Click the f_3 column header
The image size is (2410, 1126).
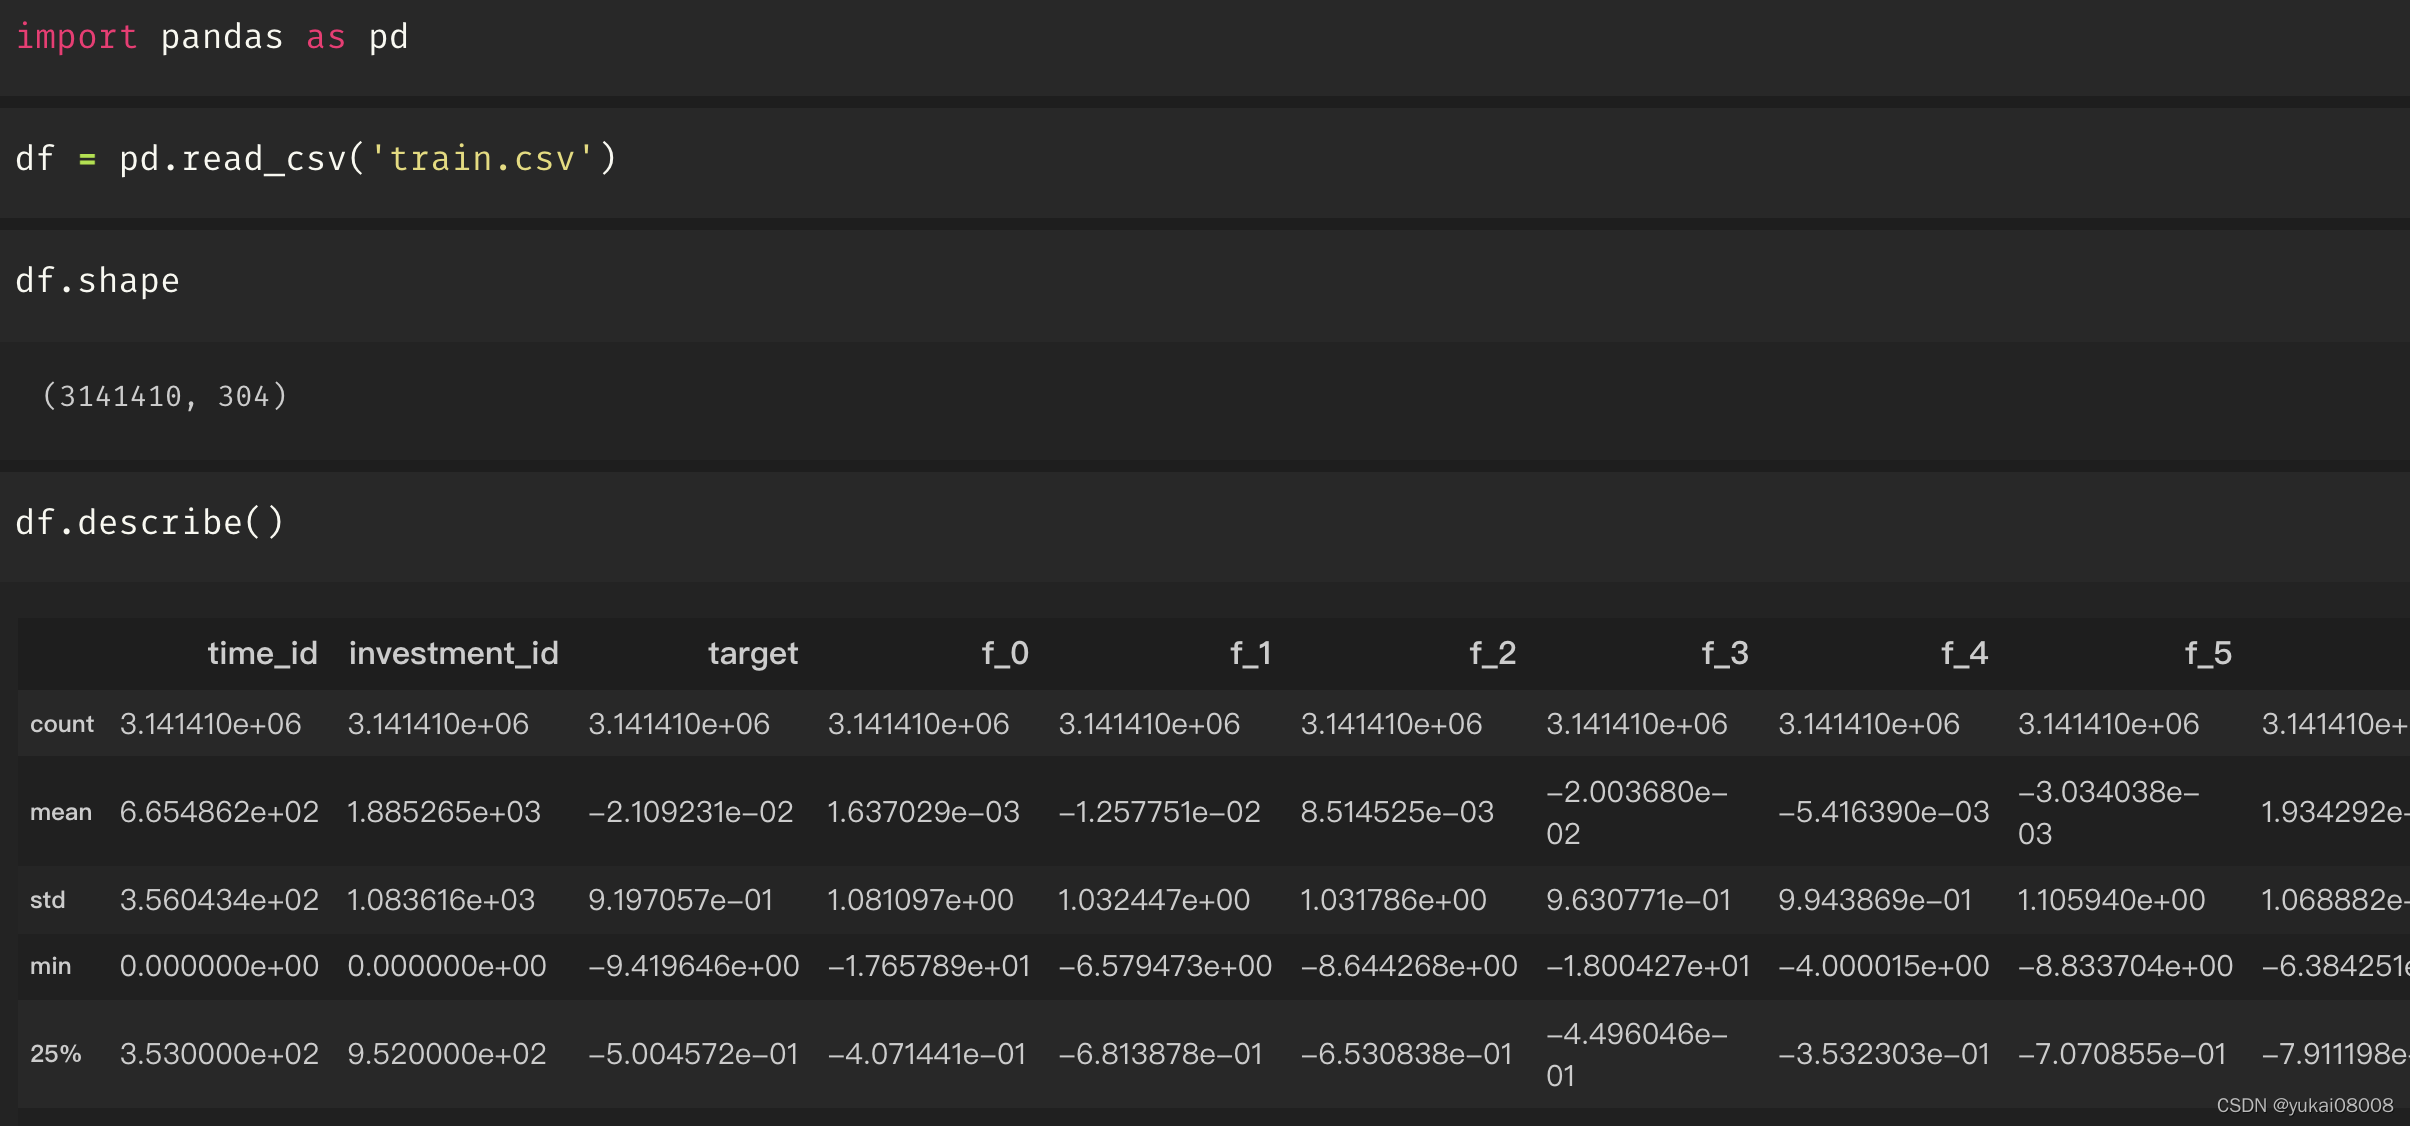tap(1725, 653)
